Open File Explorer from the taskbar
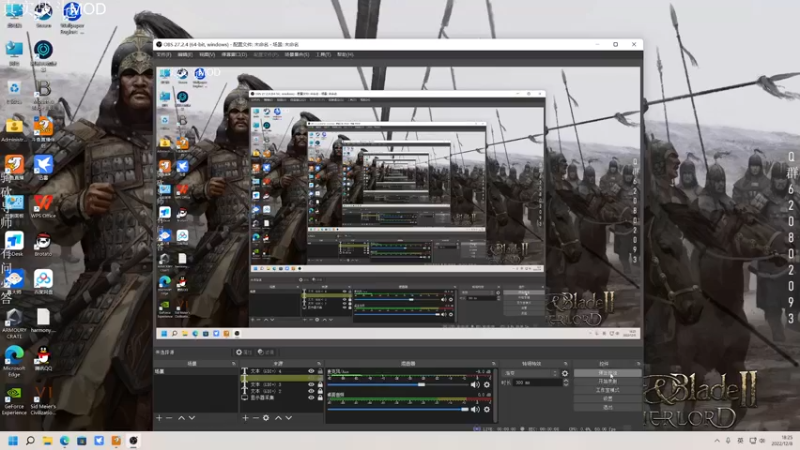 click(47, 440)
